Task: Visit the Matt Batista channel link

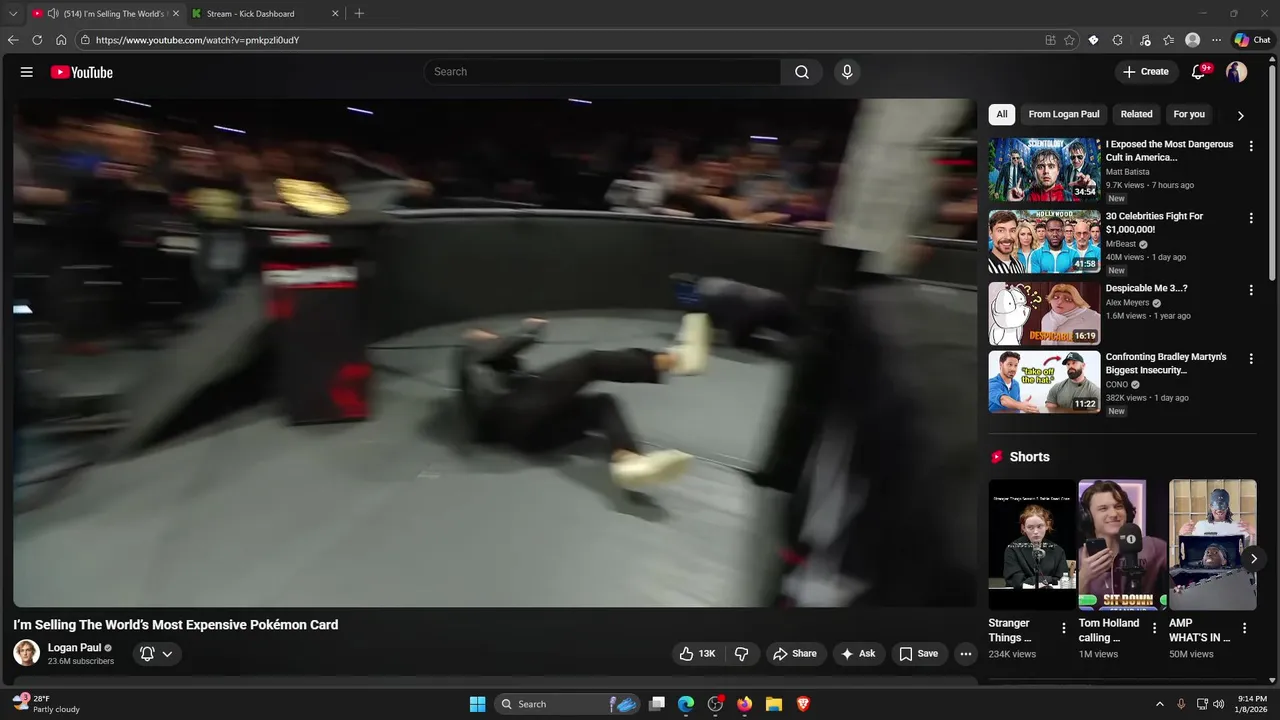Action: pos(1127,172)
